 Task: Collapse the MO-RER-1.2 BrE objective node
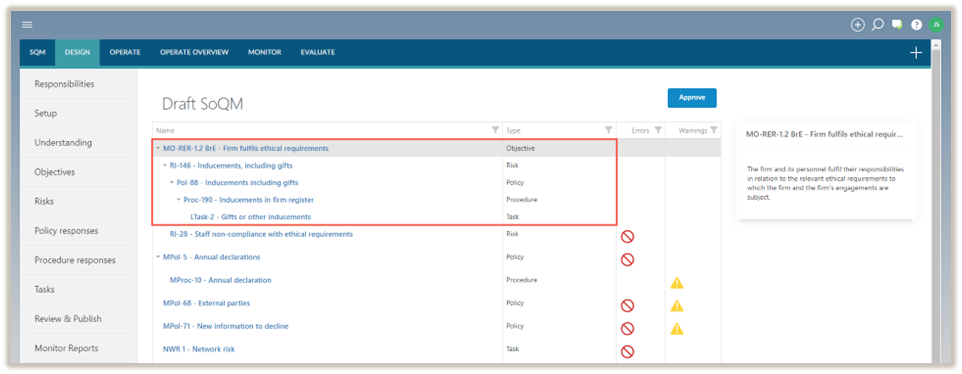pos(158,148)
